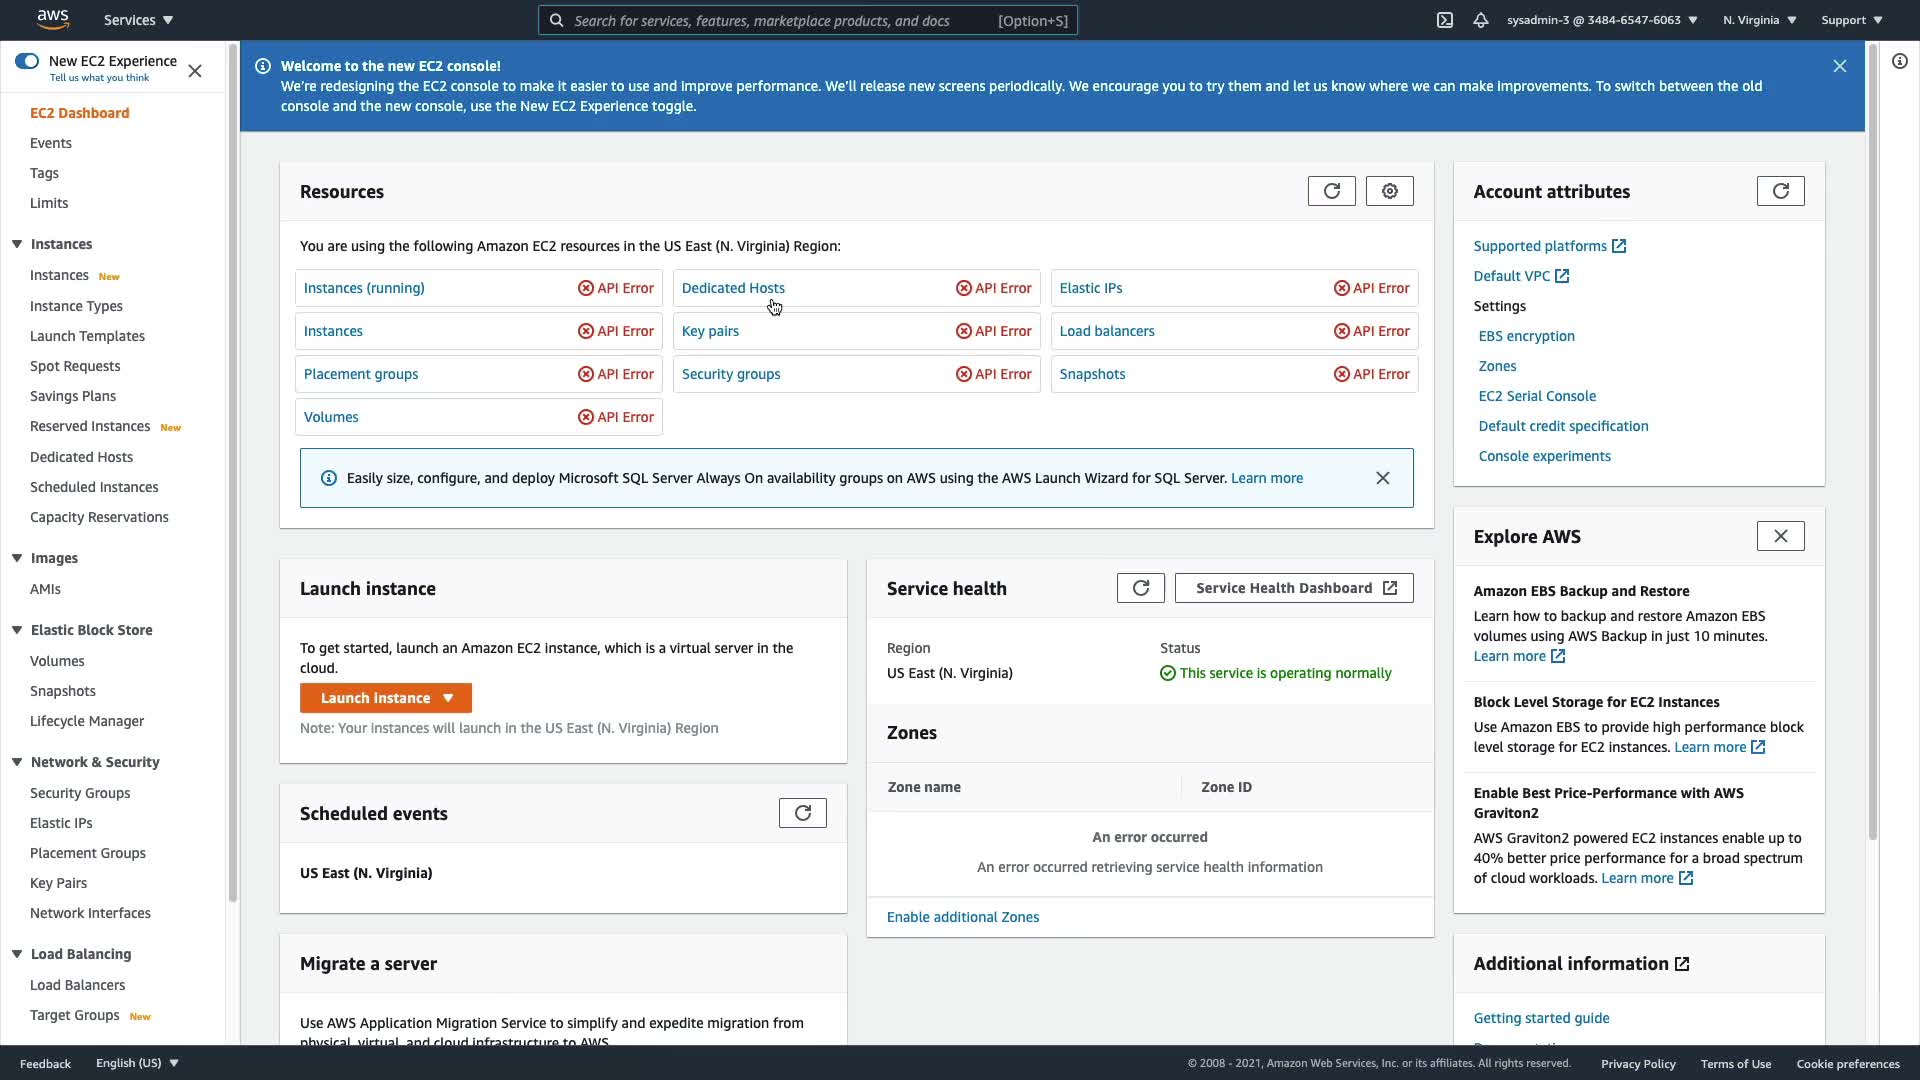Collapse the Instances sidebar section
The image size is (1920, 1080).
(x=17, y=244)
